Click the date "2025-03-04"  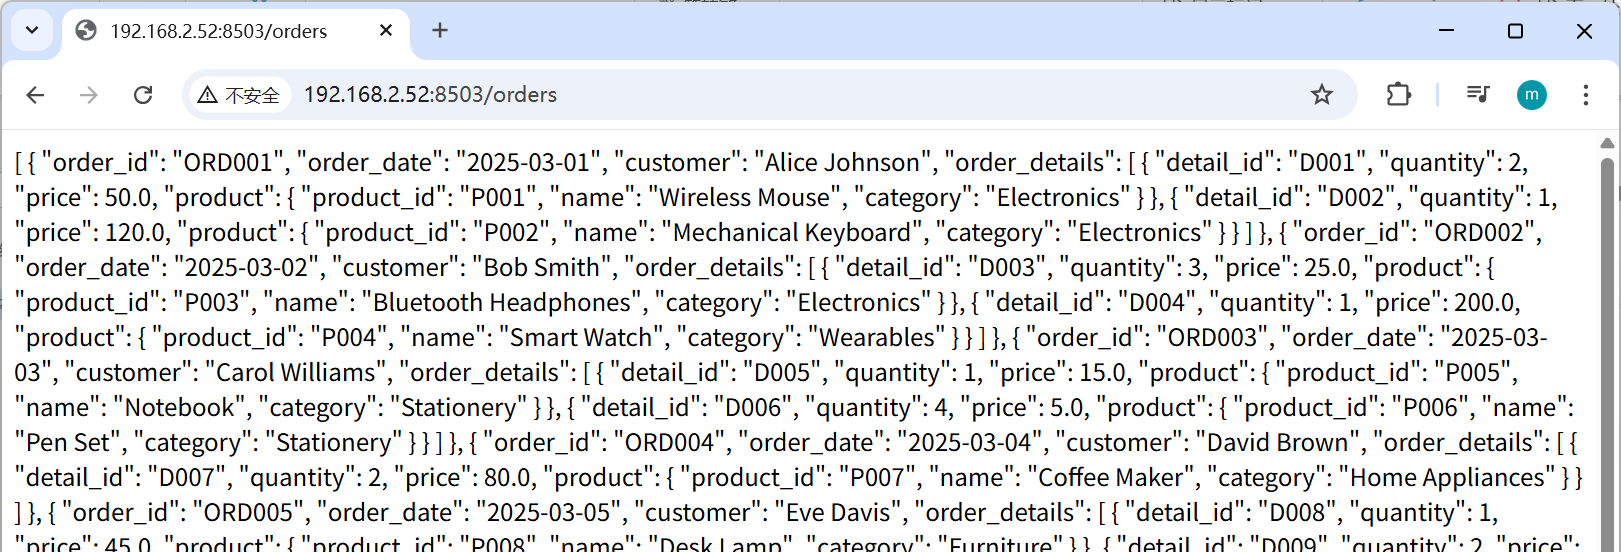(x=970, y=442)
